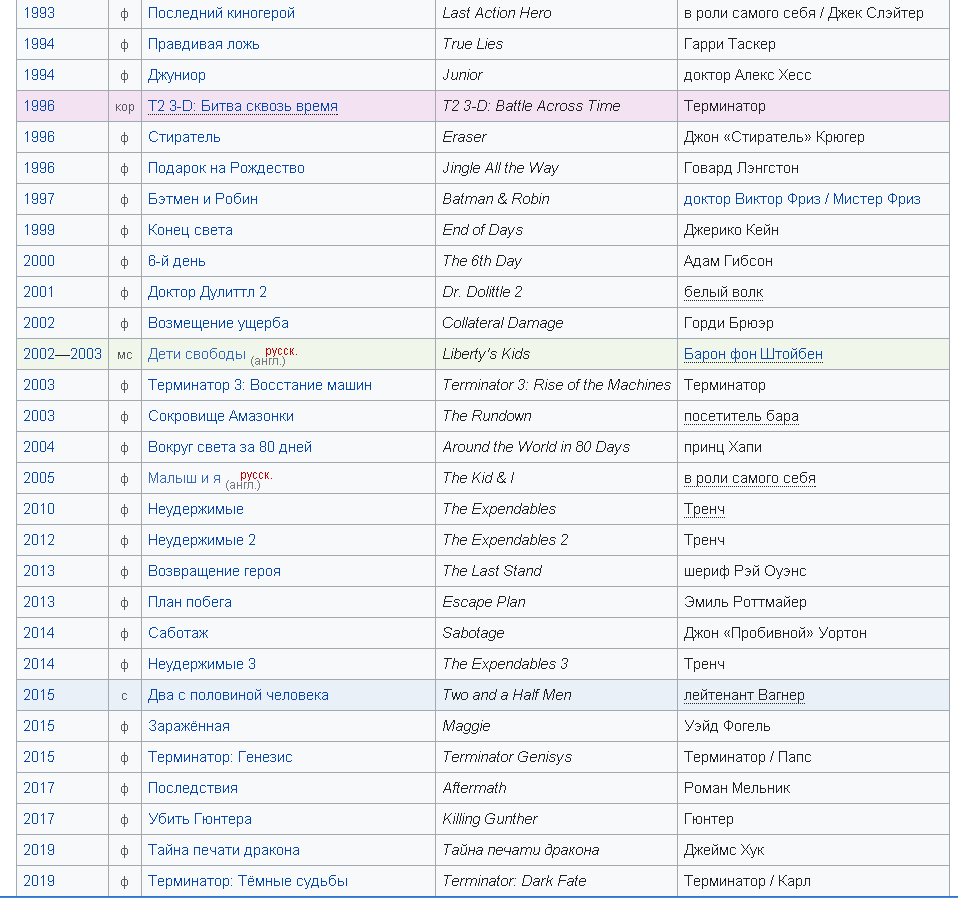Viewport: 958px width, 898px height.
Task: Open the «Терминатор: Генезис» film link
Action: (220, 757)
